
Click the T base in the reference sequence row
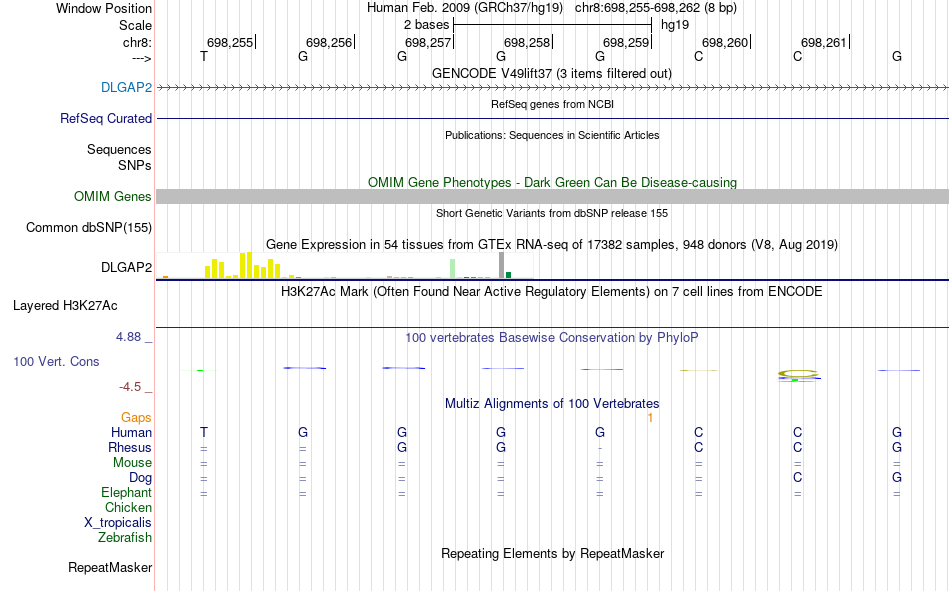click(x=204, y=56)
